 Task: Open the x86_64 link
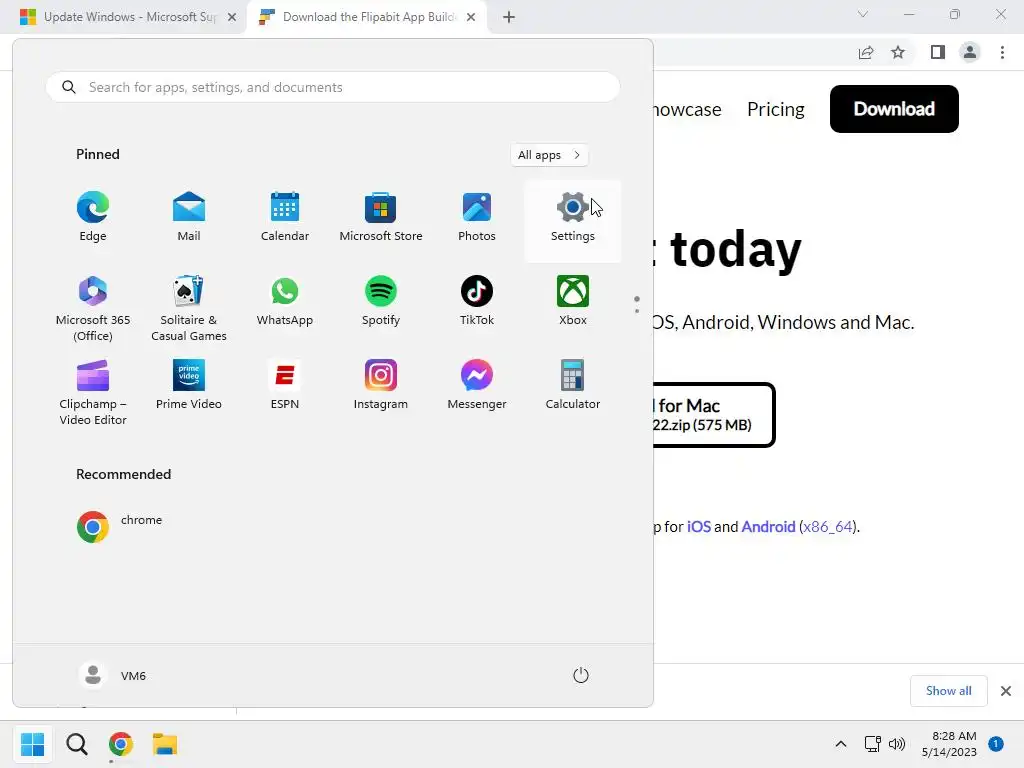827,526
